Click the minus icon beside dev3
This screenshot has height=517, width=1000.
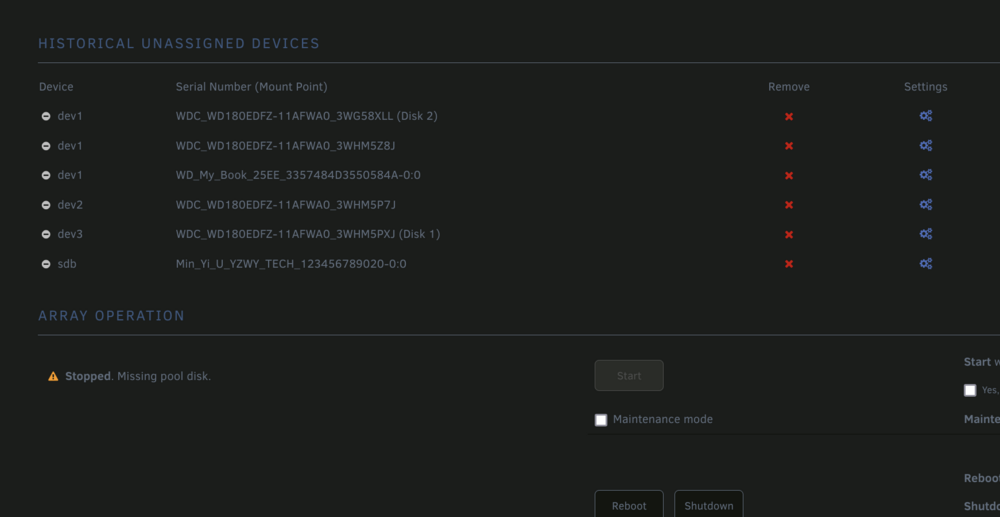[46, 235]
